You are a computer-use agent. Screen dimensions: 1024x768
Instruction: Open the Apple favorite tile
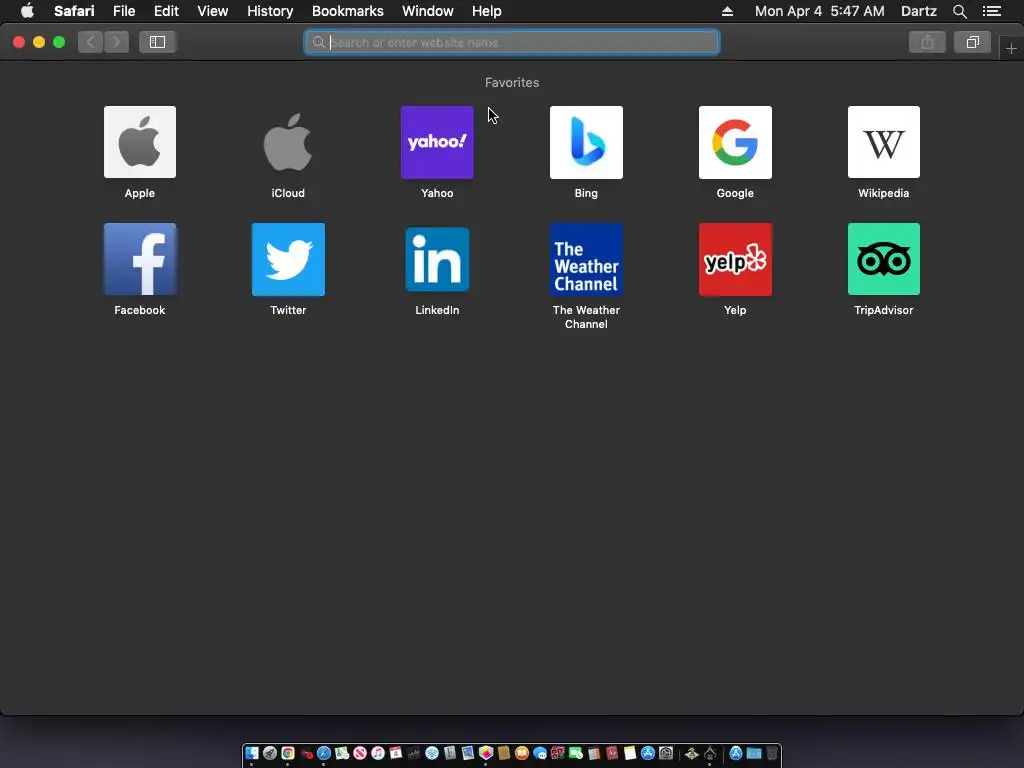[140, 142]
